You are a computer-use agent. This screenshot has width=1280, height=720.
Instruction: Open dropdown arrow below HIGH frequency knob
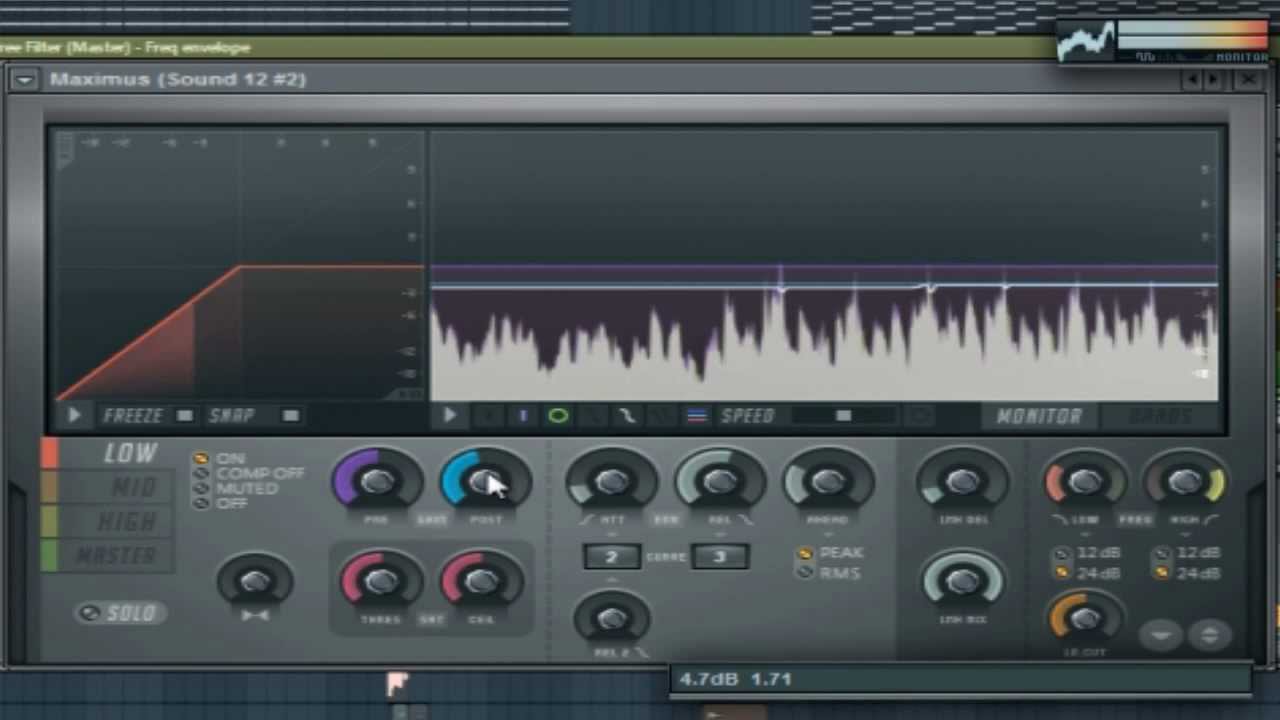click(1186, 535)
